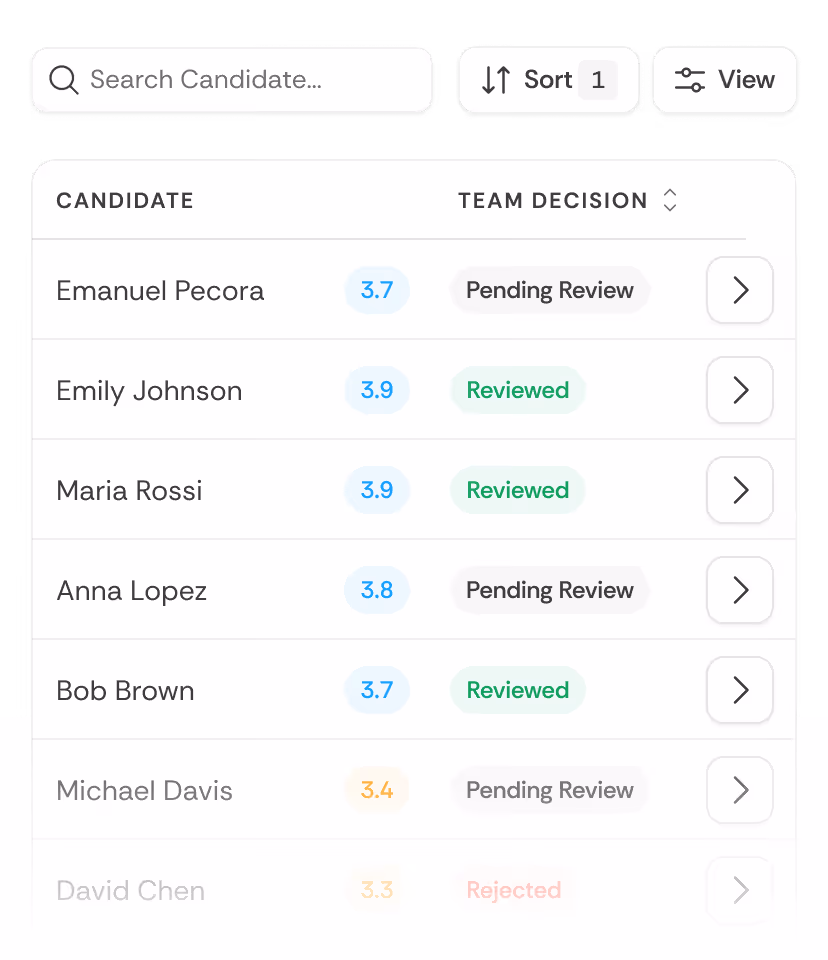
Task: Select Emily Johnson's Reviewed status badge
Action: coord(518,390)
